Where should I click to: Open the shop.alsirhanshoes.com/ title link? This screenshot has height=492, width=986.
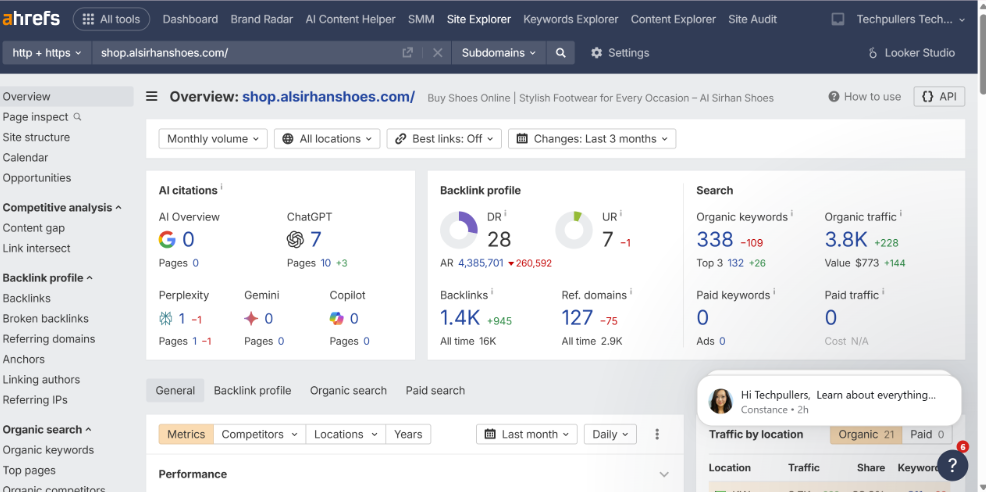tap(328, 97)
